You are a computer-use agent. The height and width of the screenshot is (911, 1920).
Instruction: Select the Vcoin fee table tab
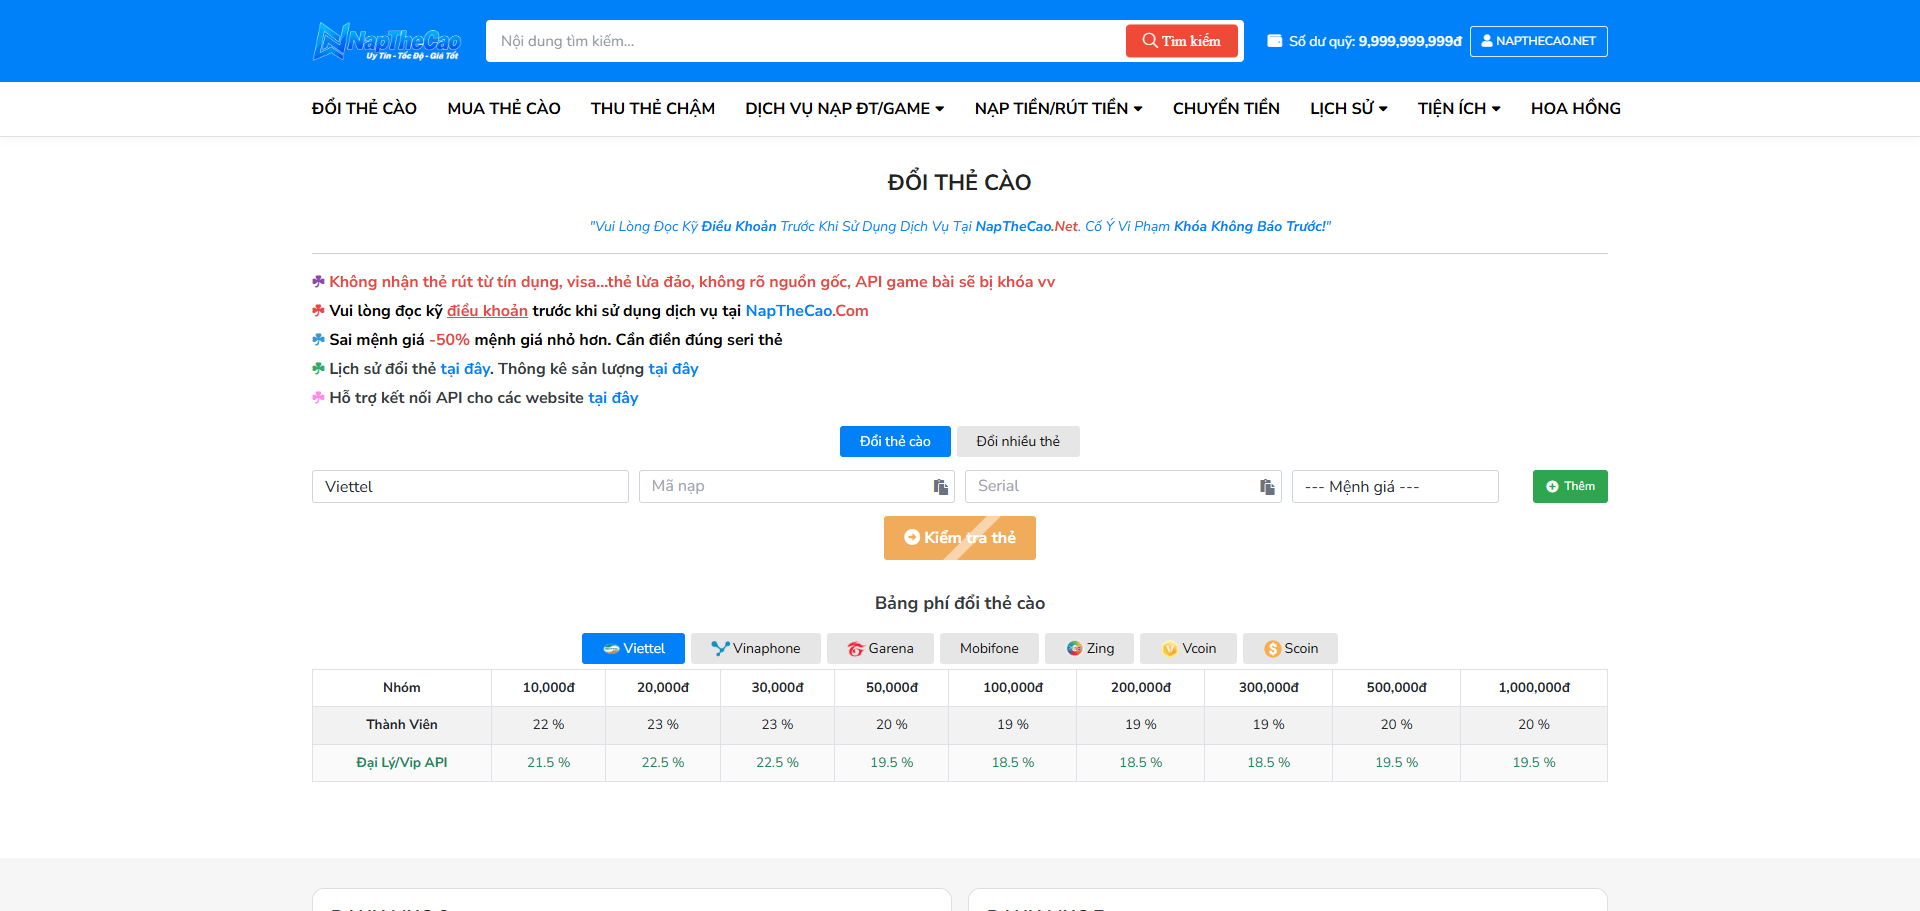[1189, 648]
